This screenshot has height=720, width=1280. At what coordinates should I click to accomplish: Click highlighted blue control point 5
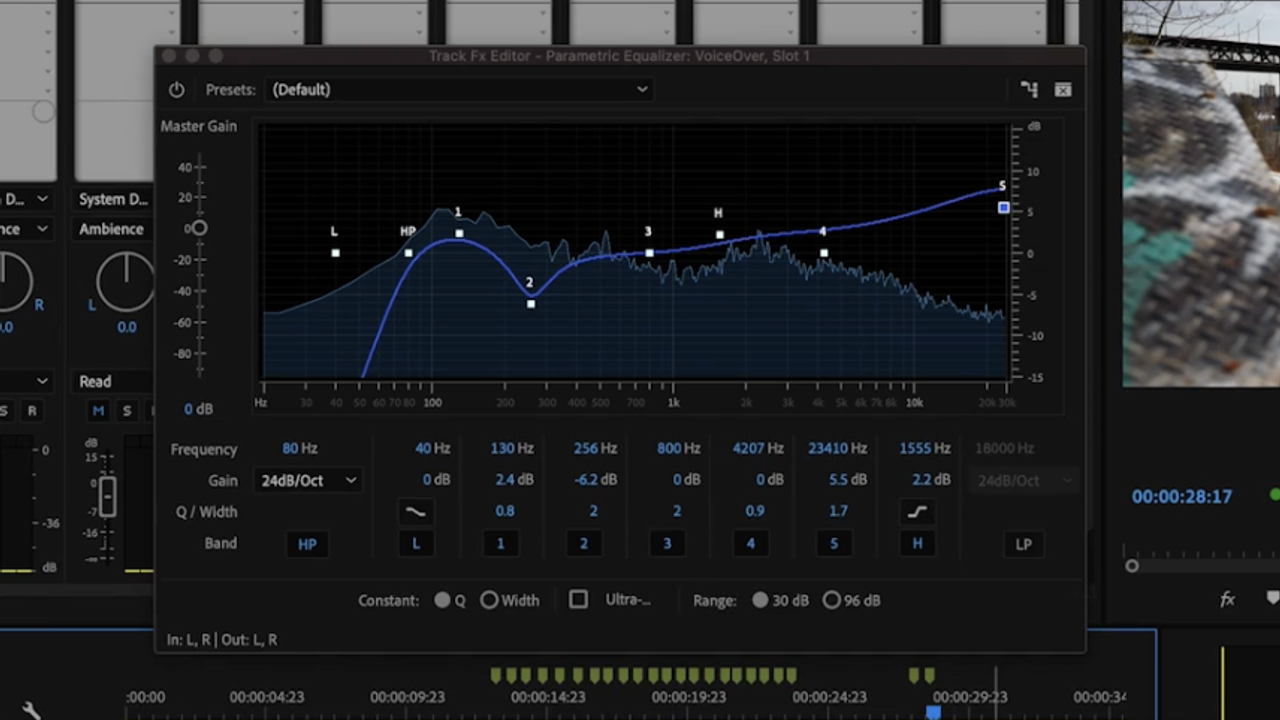[1003, 207]
